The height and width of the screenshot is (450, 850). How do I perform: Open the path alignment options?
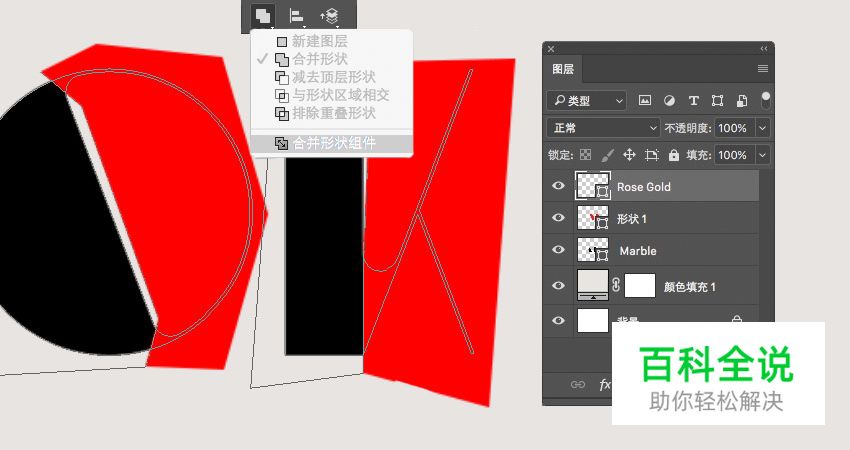click(x=297, y=15)
